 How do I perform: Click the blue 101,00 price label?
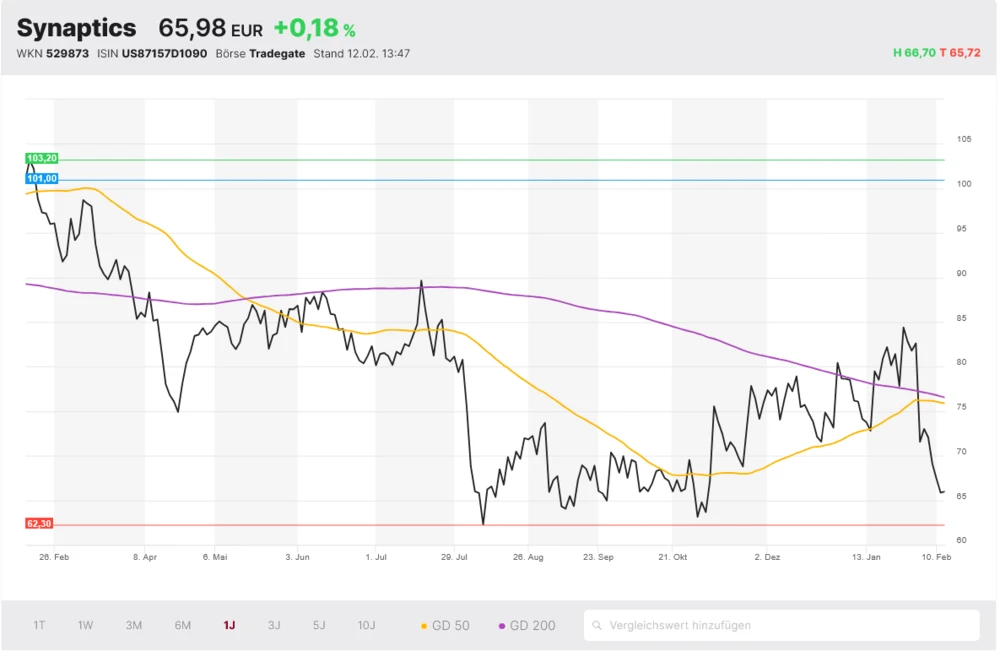(42, 179)
